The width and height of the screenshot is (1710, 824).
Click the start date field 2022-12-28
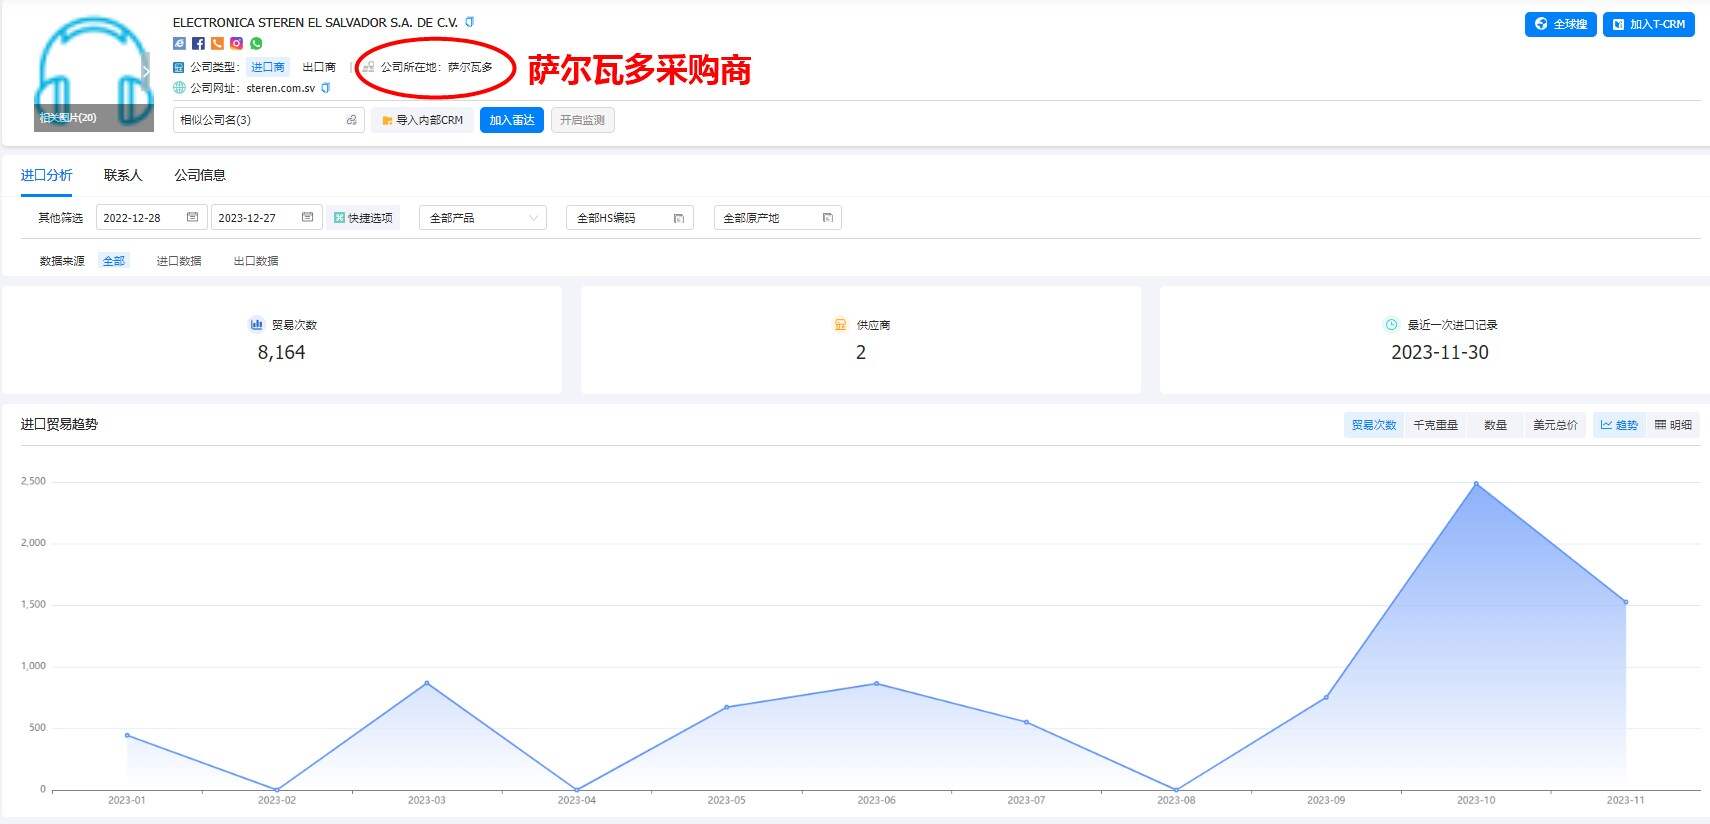(x=152, y=218)
